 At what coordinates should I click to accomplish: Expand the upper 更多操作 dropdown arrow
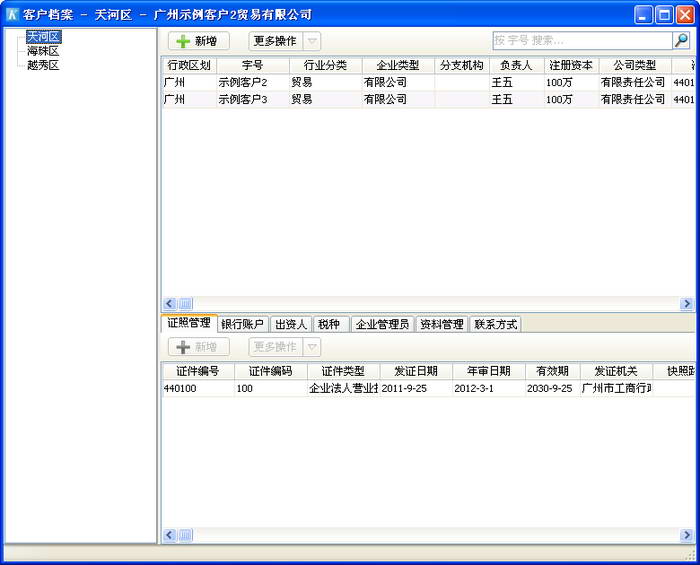pyautogui.click(x=312, y=41)
